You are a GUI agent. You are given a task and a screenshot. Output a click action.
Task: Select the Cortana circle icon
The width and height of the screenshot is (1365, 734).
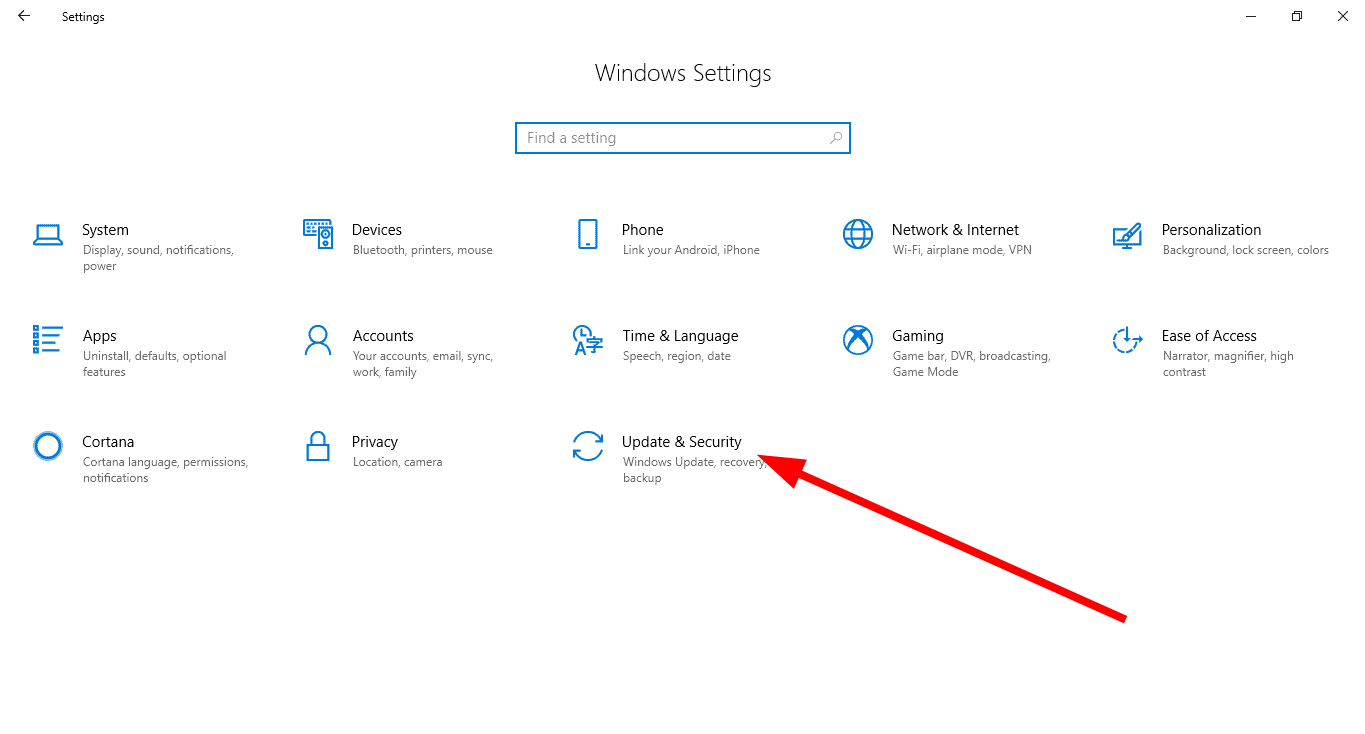coord(48,446)
